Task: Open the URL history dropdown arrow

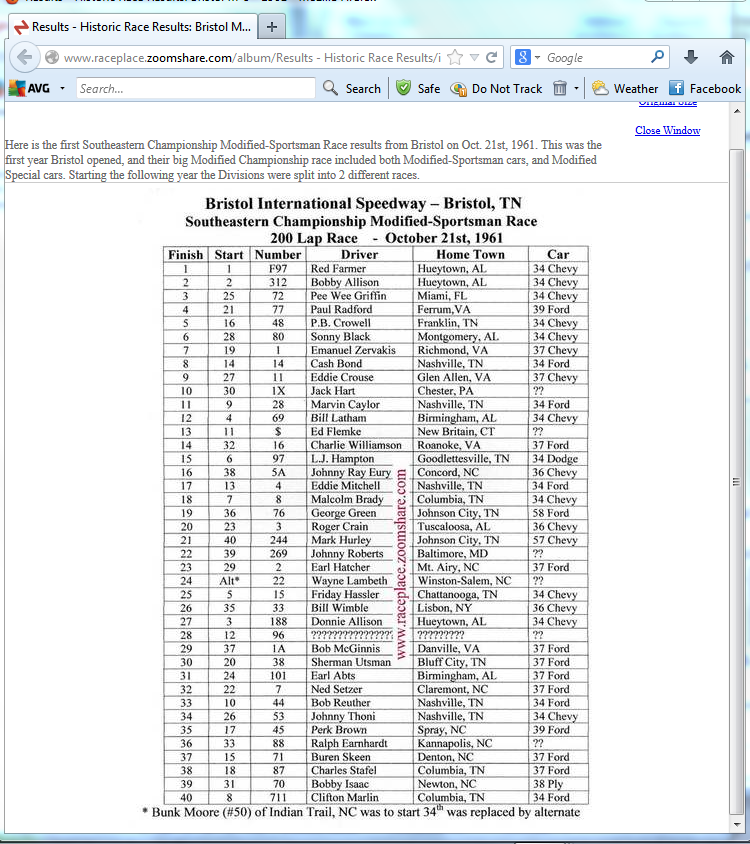Action: (474, 58)
